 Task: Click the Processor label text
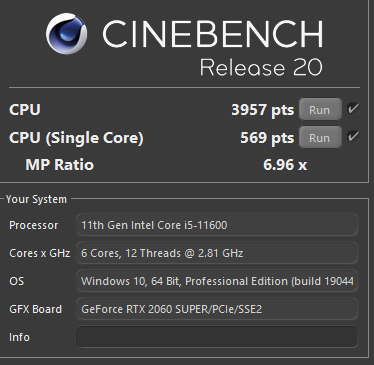[34, 225]
